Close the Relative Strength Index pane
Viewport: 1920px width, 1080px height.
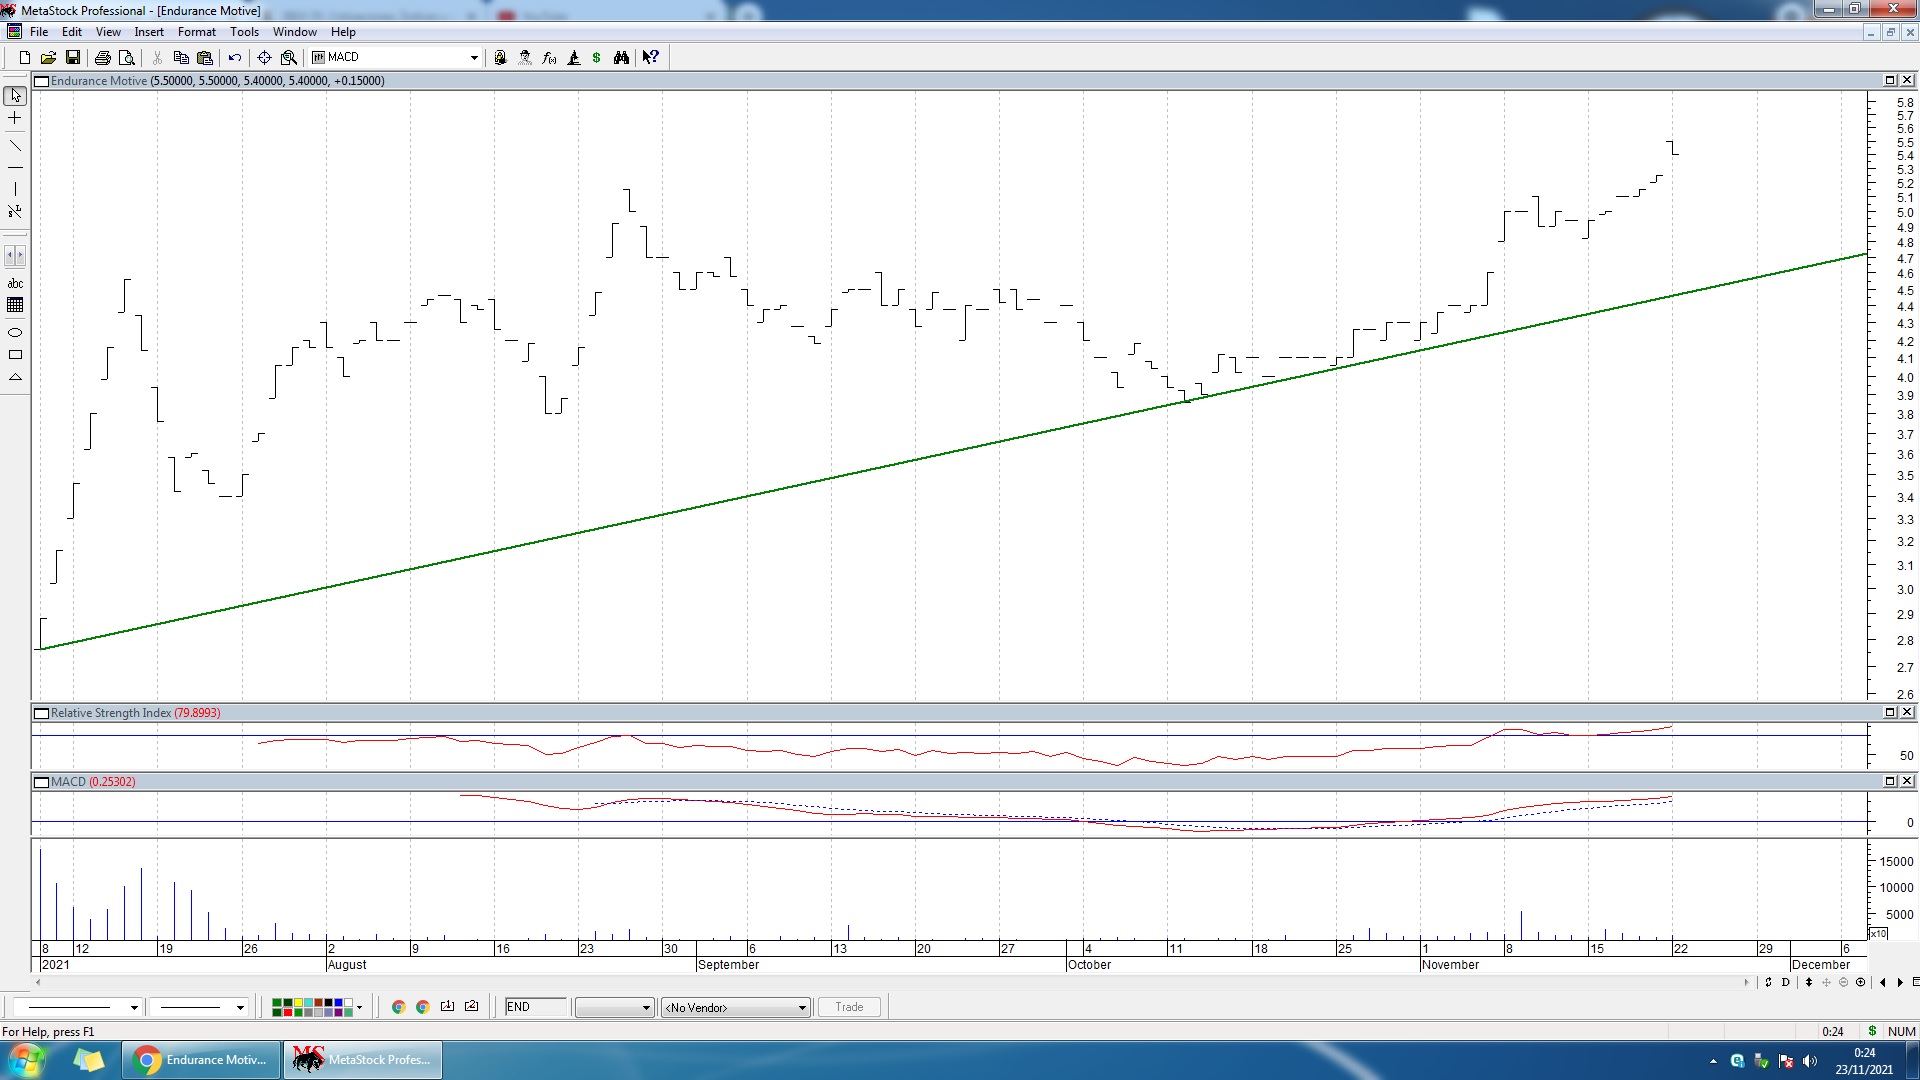pos(1907,712)
